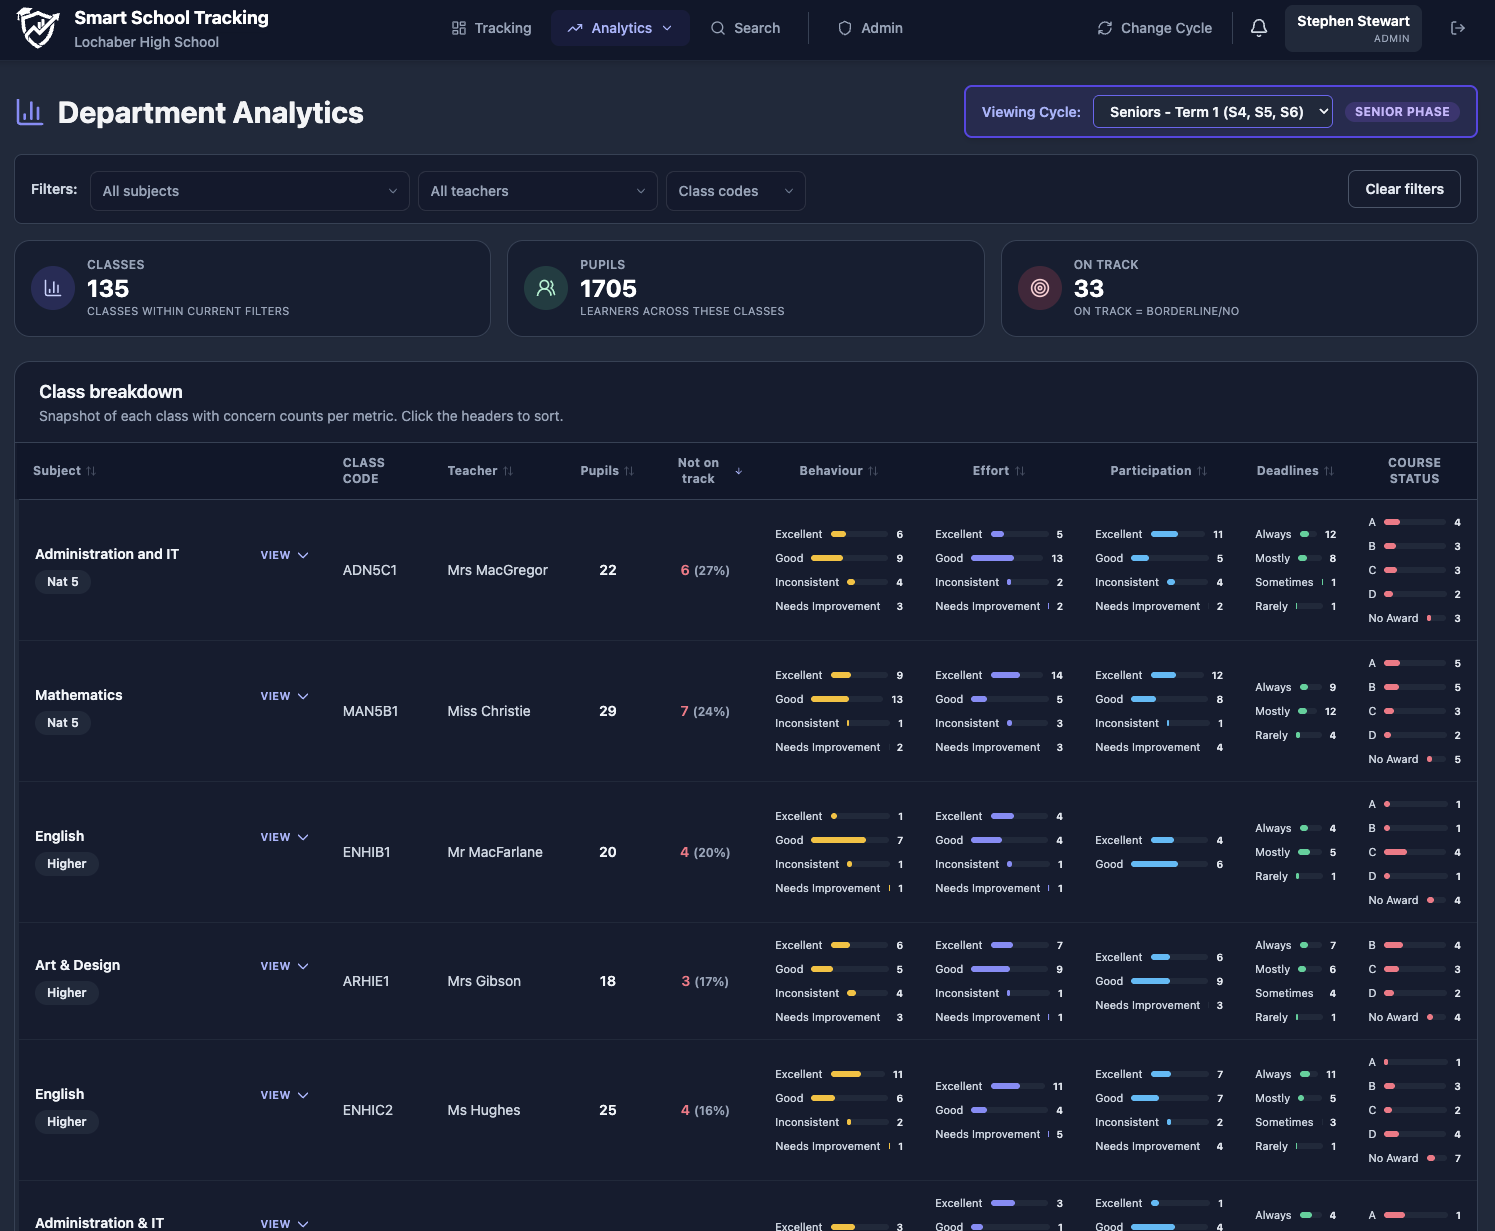Click the Tracking grid icon
This screenshot has width=1495, height=1231.
pos(459,28)
